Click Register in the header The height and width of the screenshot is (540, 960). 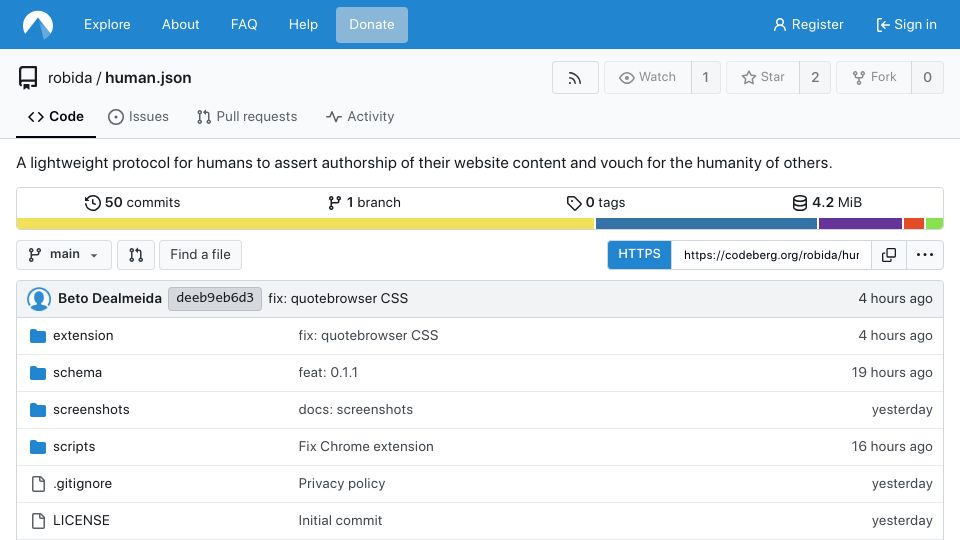[808, 24]
